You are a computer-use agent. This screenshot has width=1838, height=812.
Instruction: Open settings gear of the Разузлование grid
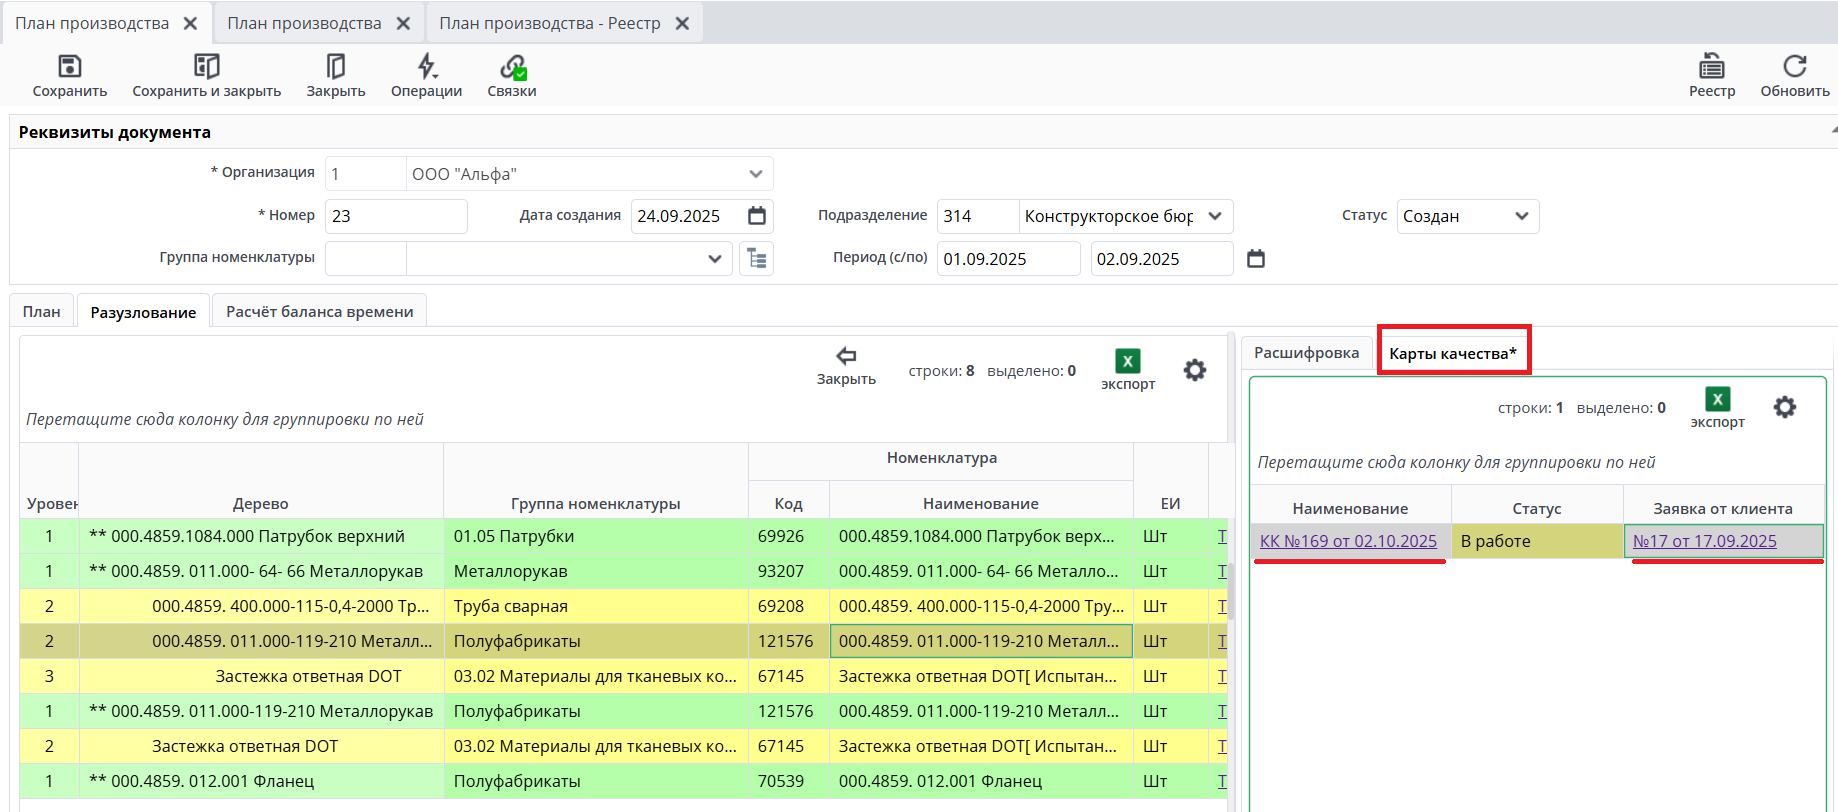1194,371
